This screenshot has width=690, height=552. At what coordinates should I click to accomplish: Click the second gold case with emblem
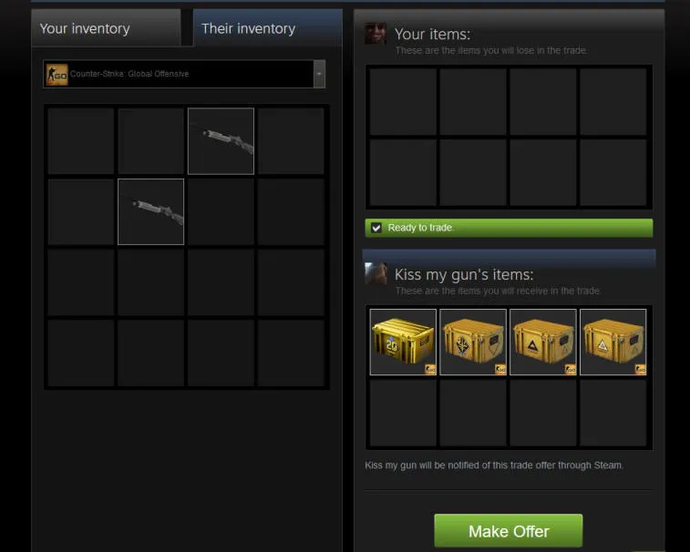coord(473,342)
